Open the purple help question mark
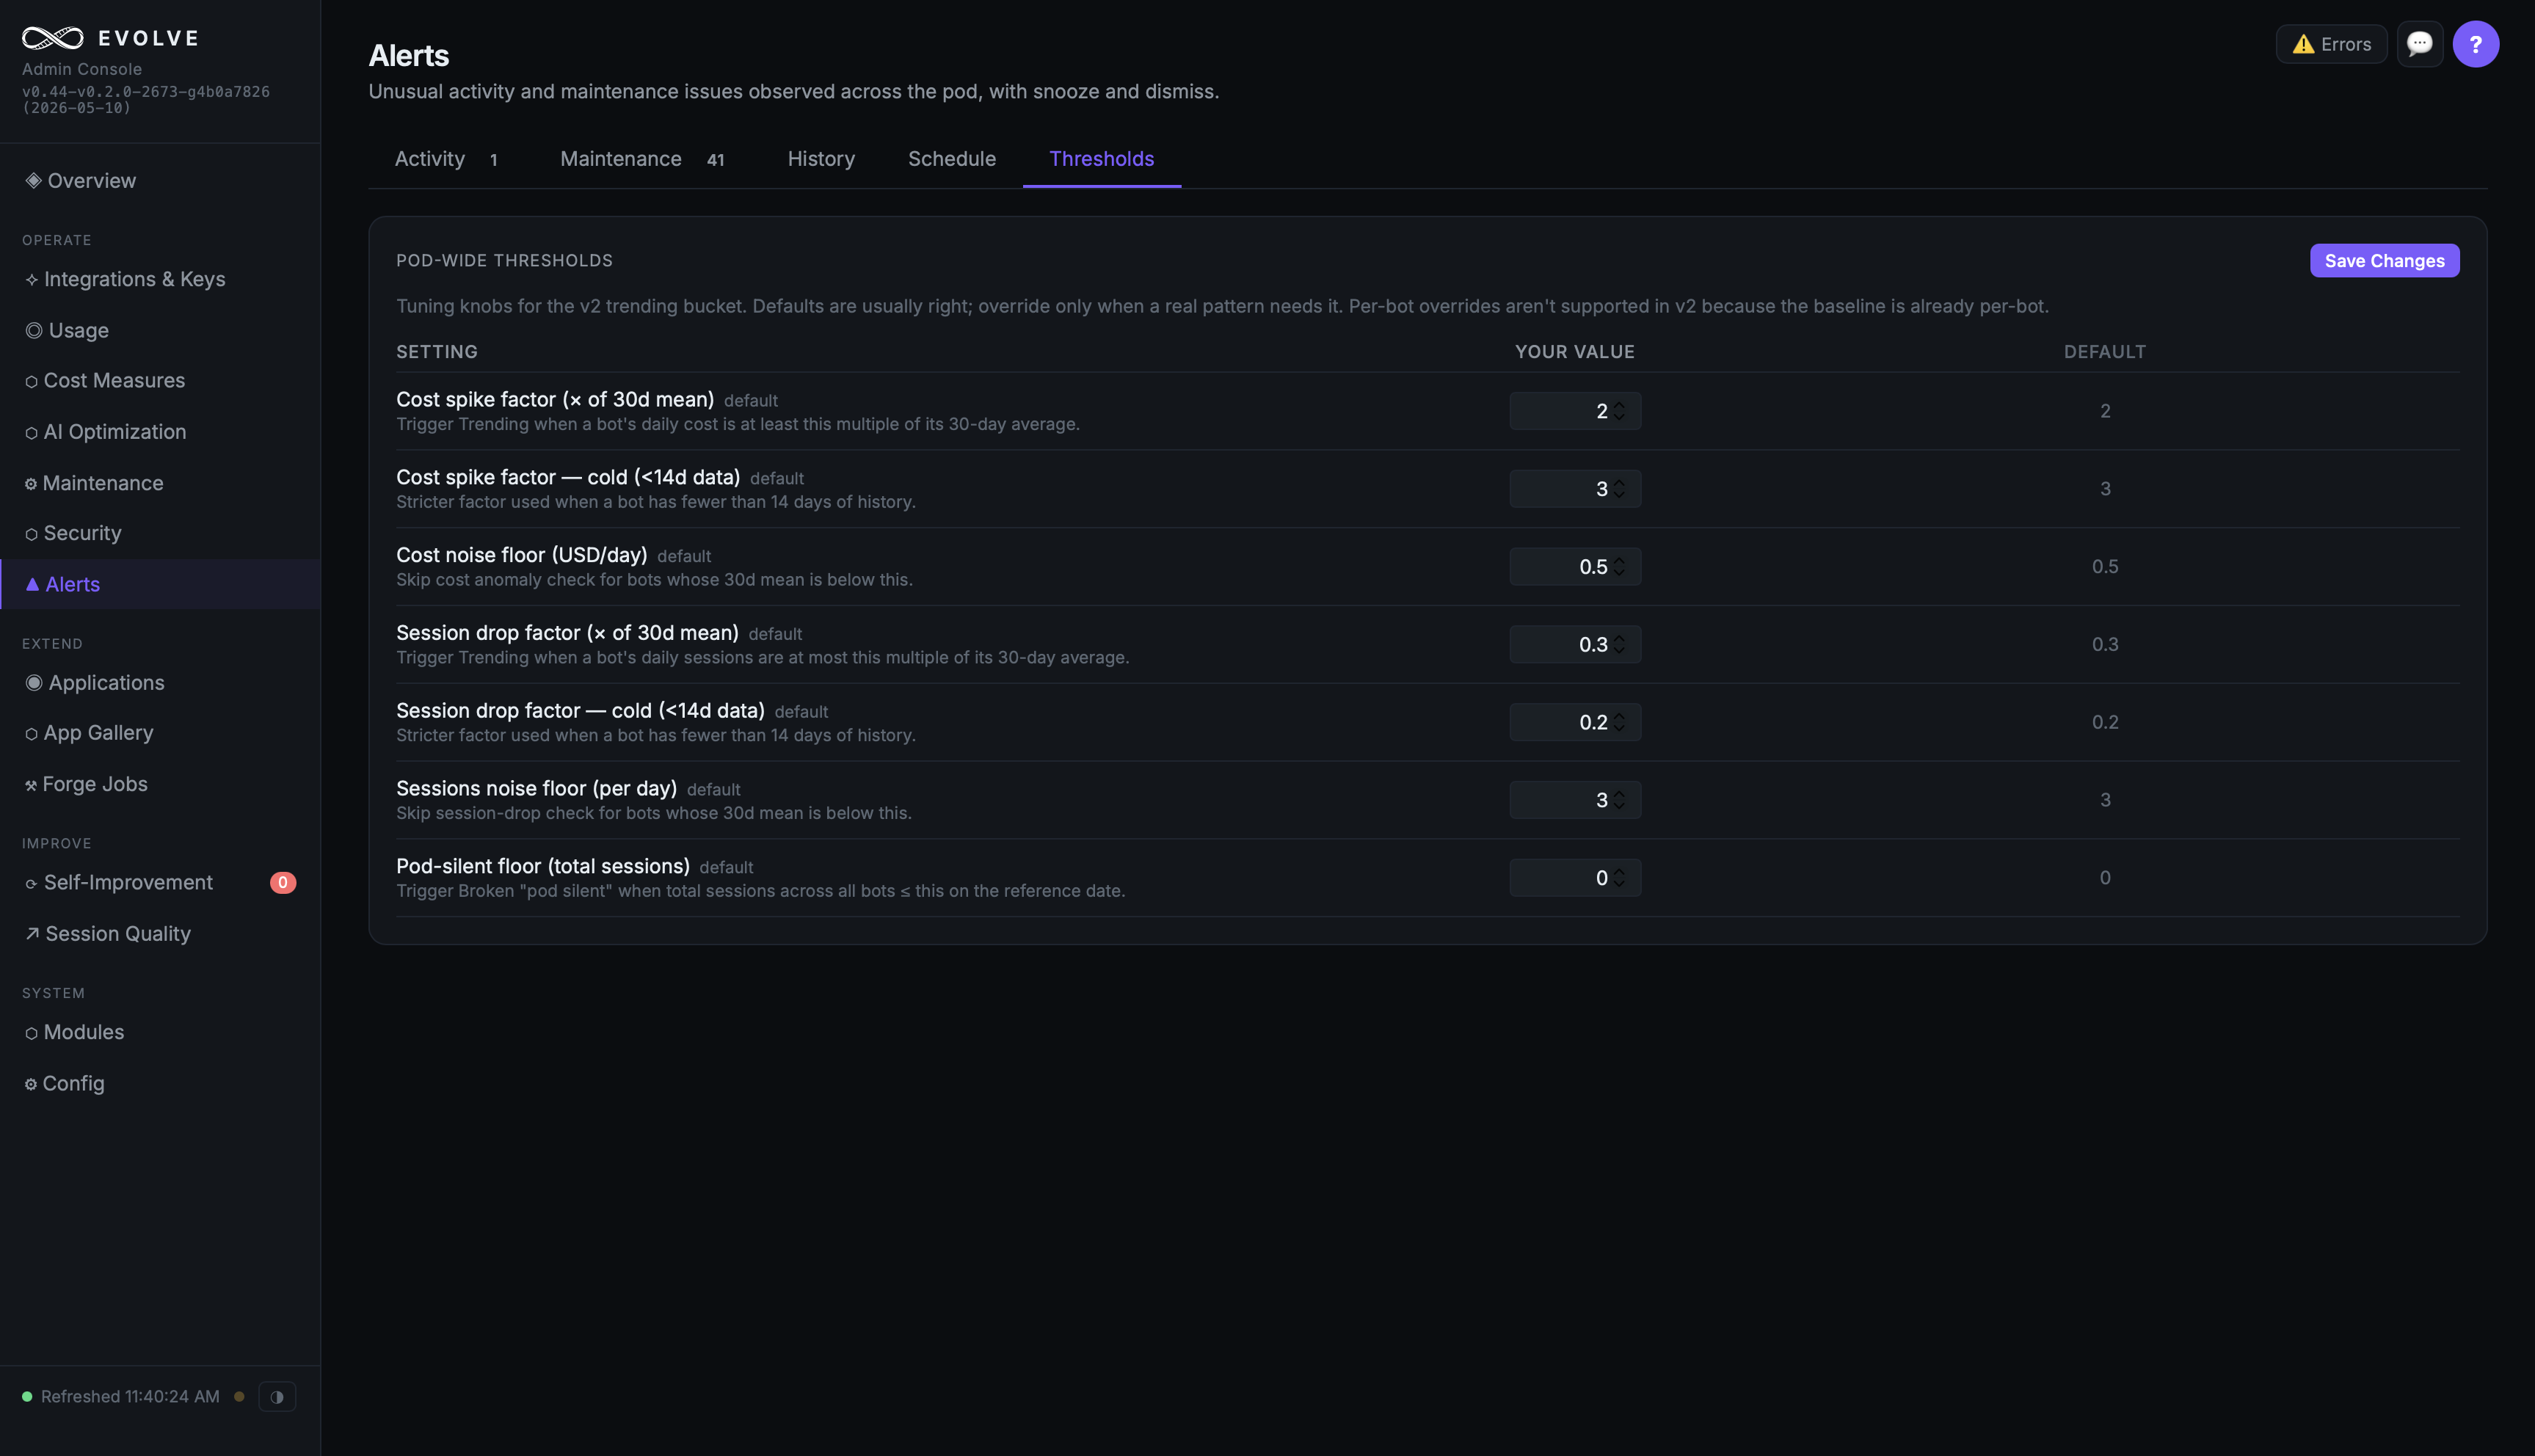Viewport: 2535px width, 1456px height. [2475, 44]
